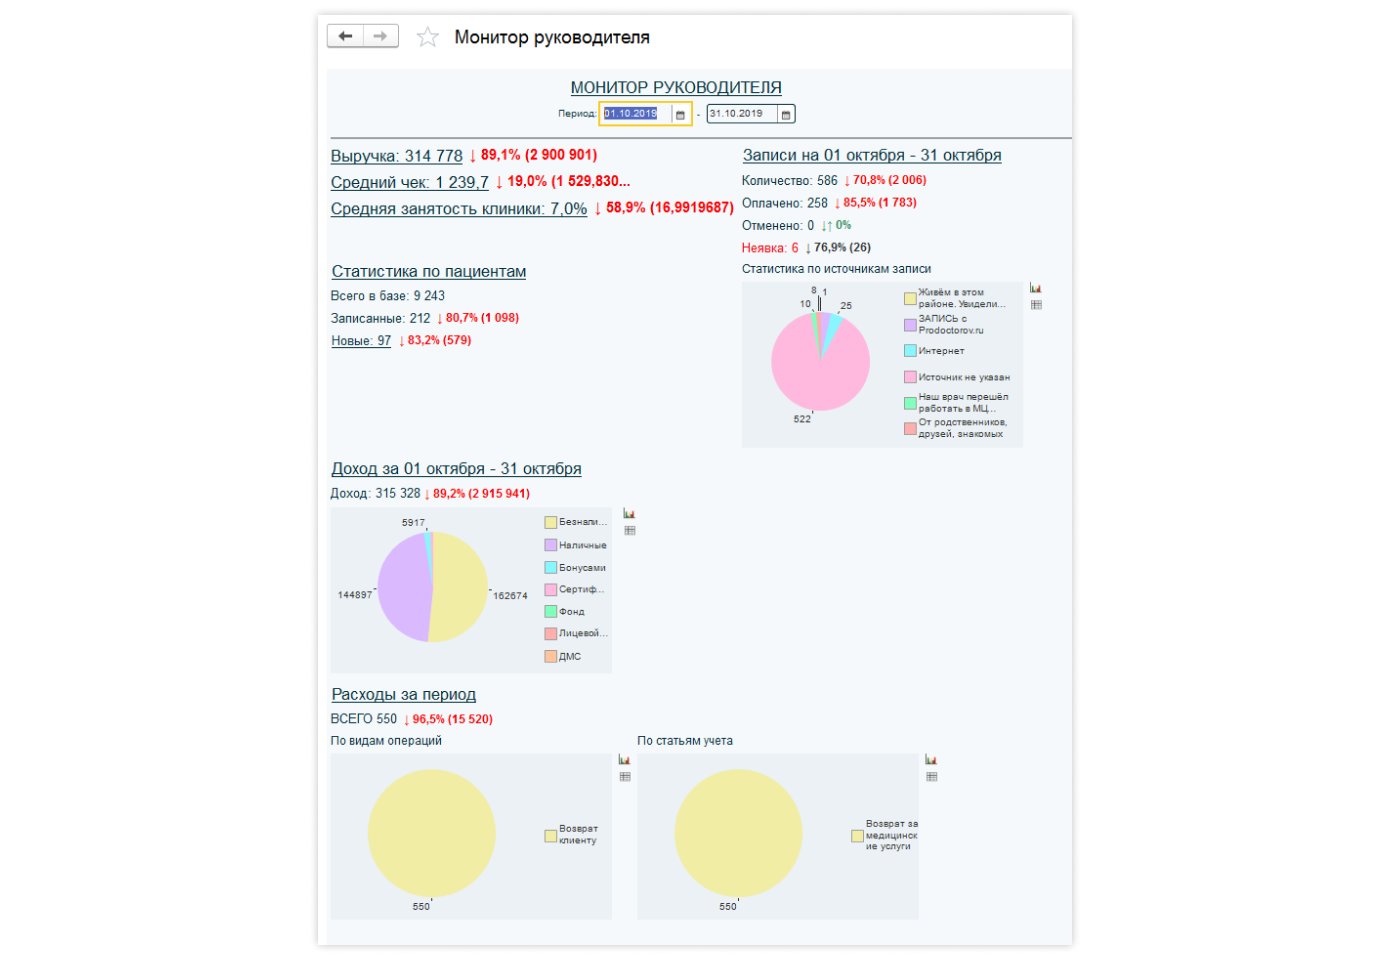Show income chart as table
1390x960 pixels.
coord(629,530)
